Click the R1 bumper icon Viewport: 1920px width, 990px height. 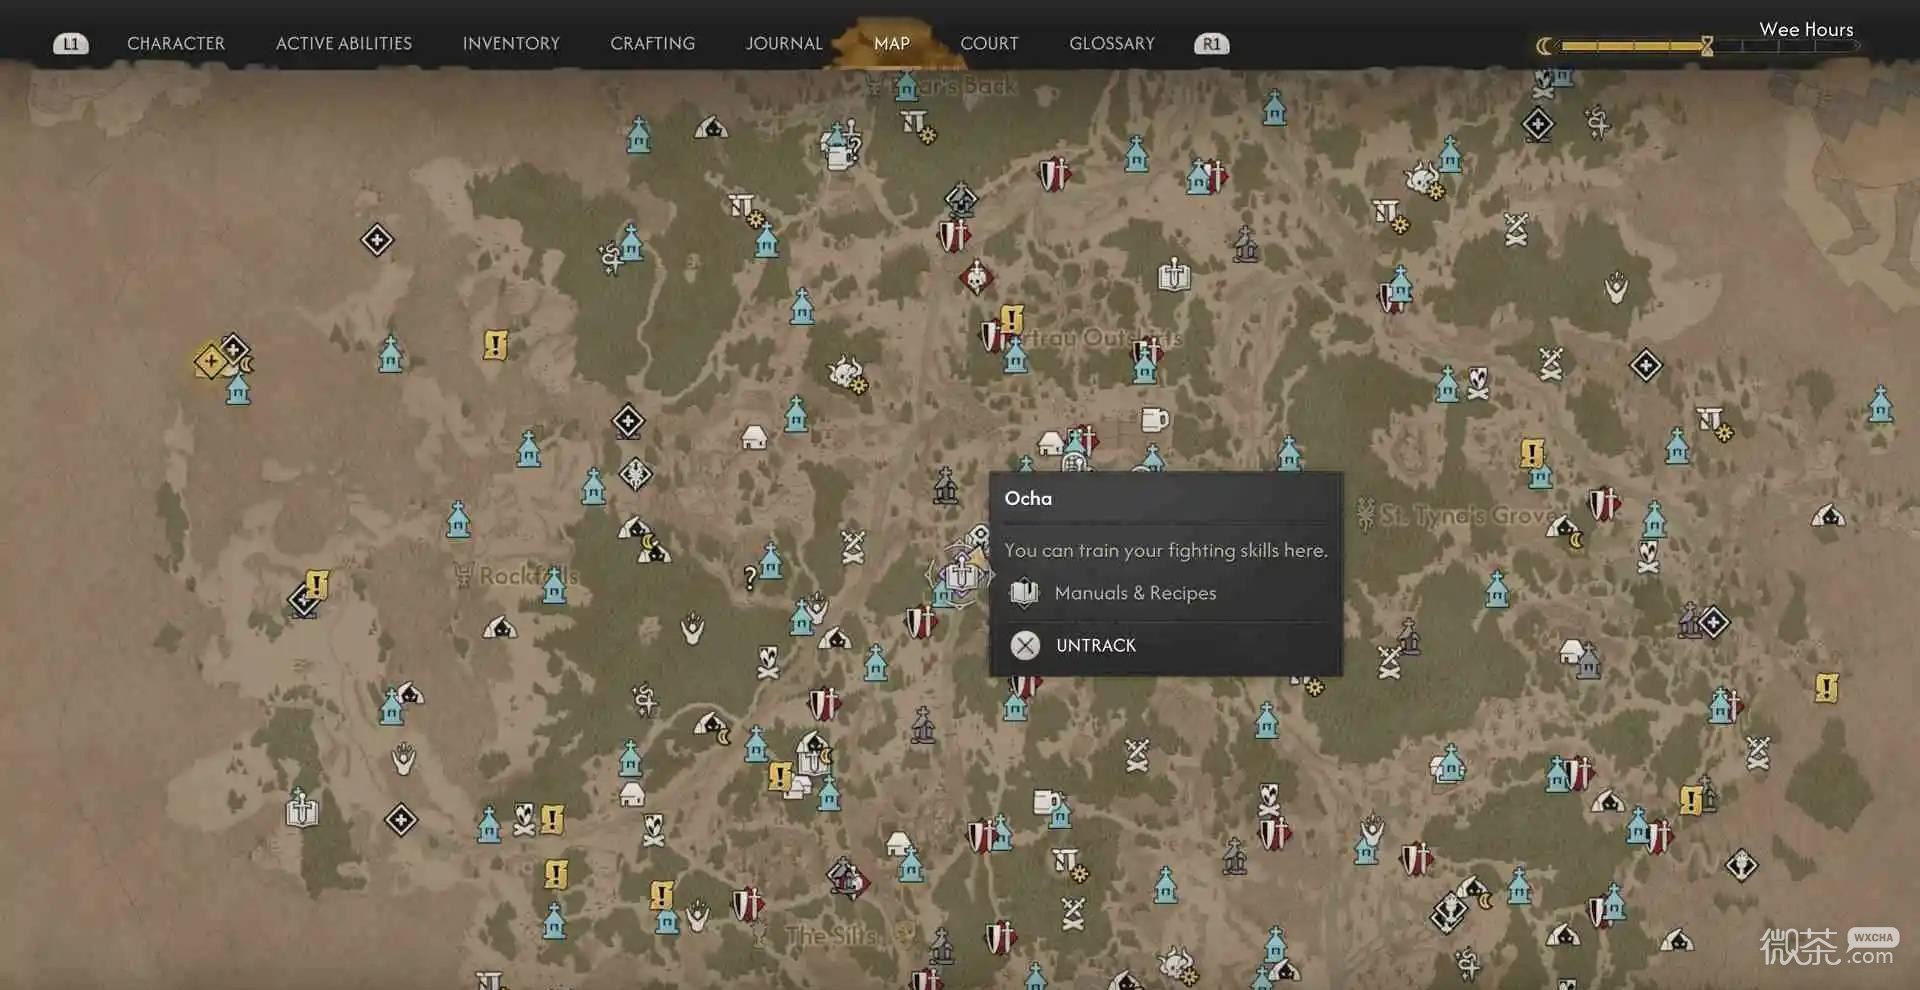coord(1211,44)
